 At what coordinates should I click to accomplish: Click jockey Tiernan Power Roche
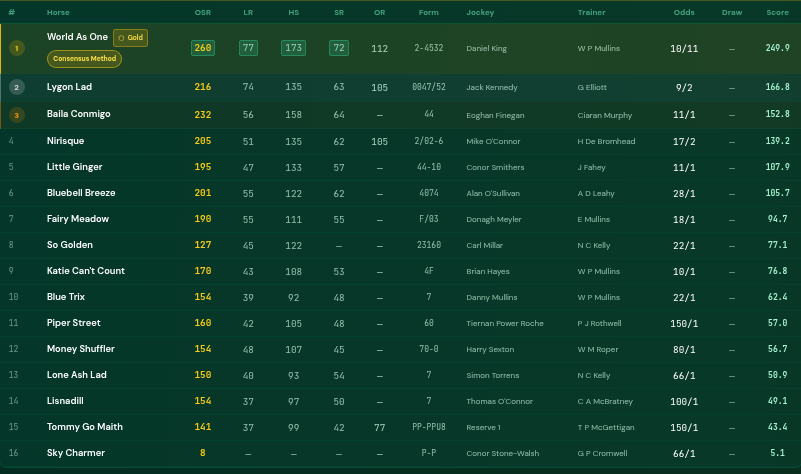click(505, 323)
